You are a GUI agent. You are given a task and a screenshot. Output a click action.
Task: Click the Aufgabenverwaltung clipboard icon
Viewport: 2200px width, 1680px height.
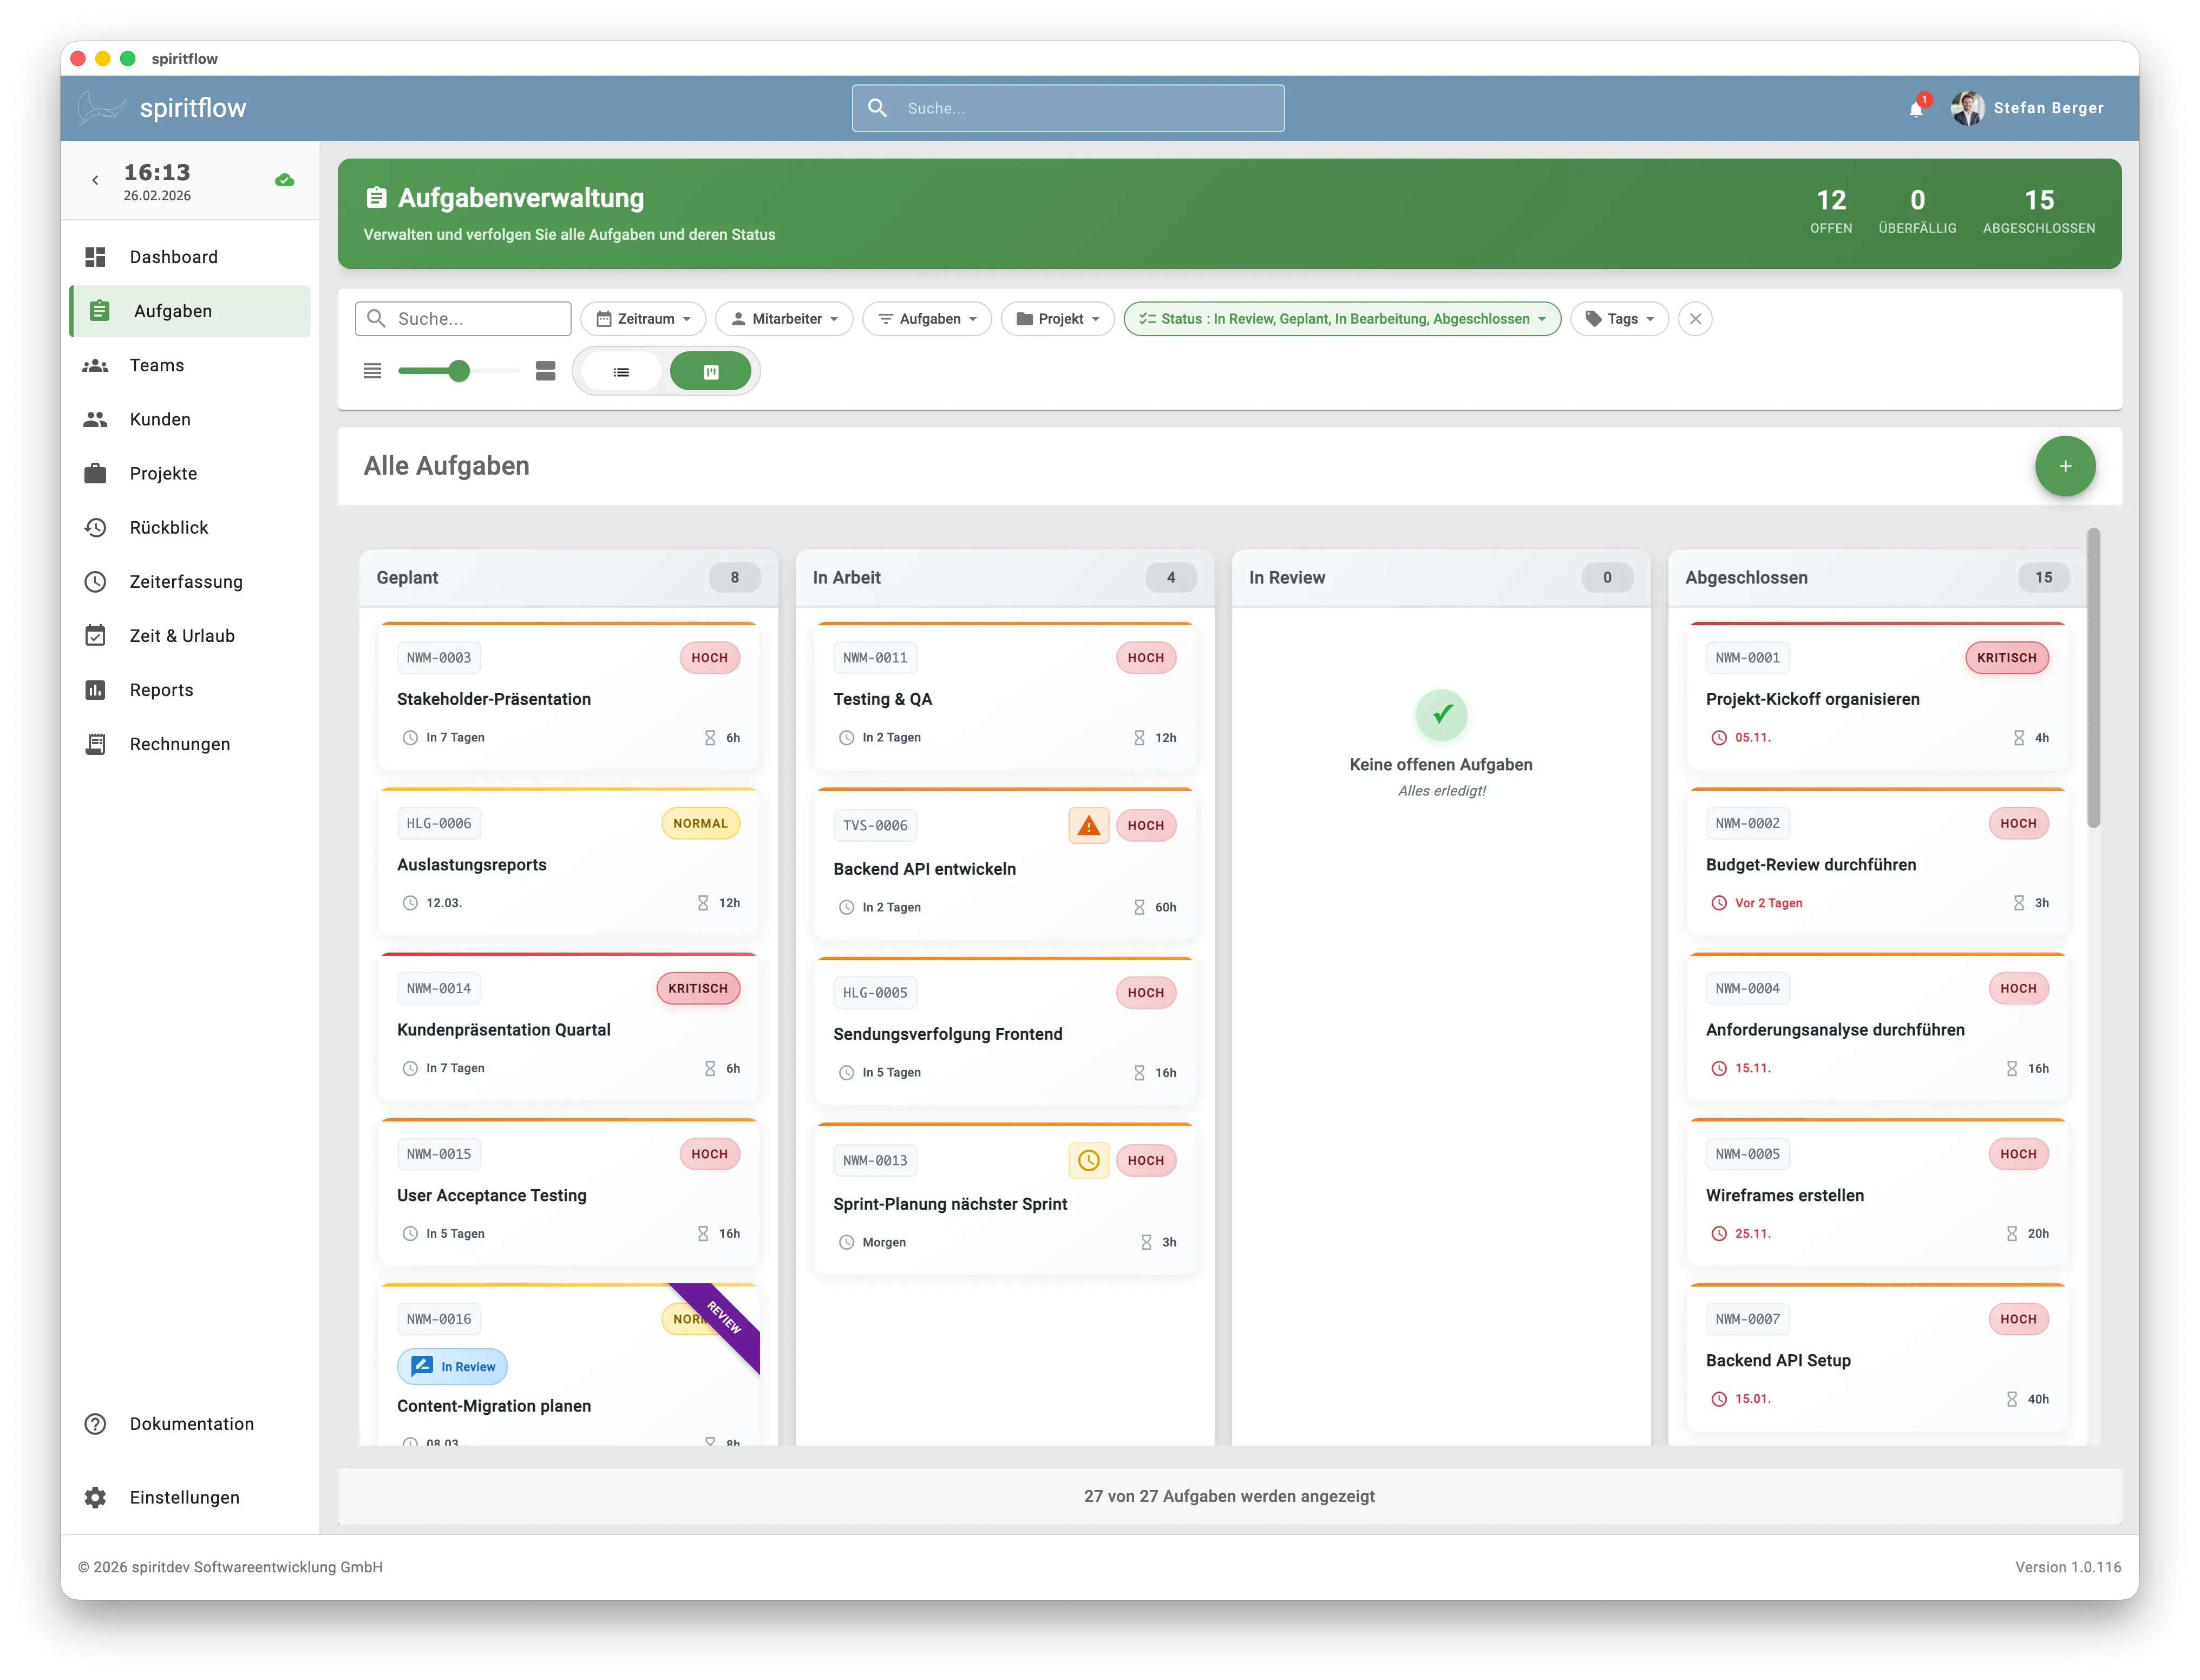point(376,198)
